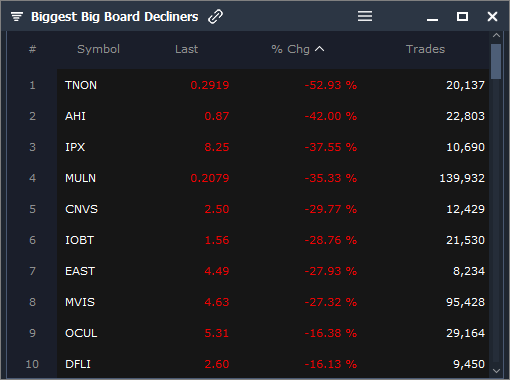
Task: Sort by the Last column header
Action: 186,49
